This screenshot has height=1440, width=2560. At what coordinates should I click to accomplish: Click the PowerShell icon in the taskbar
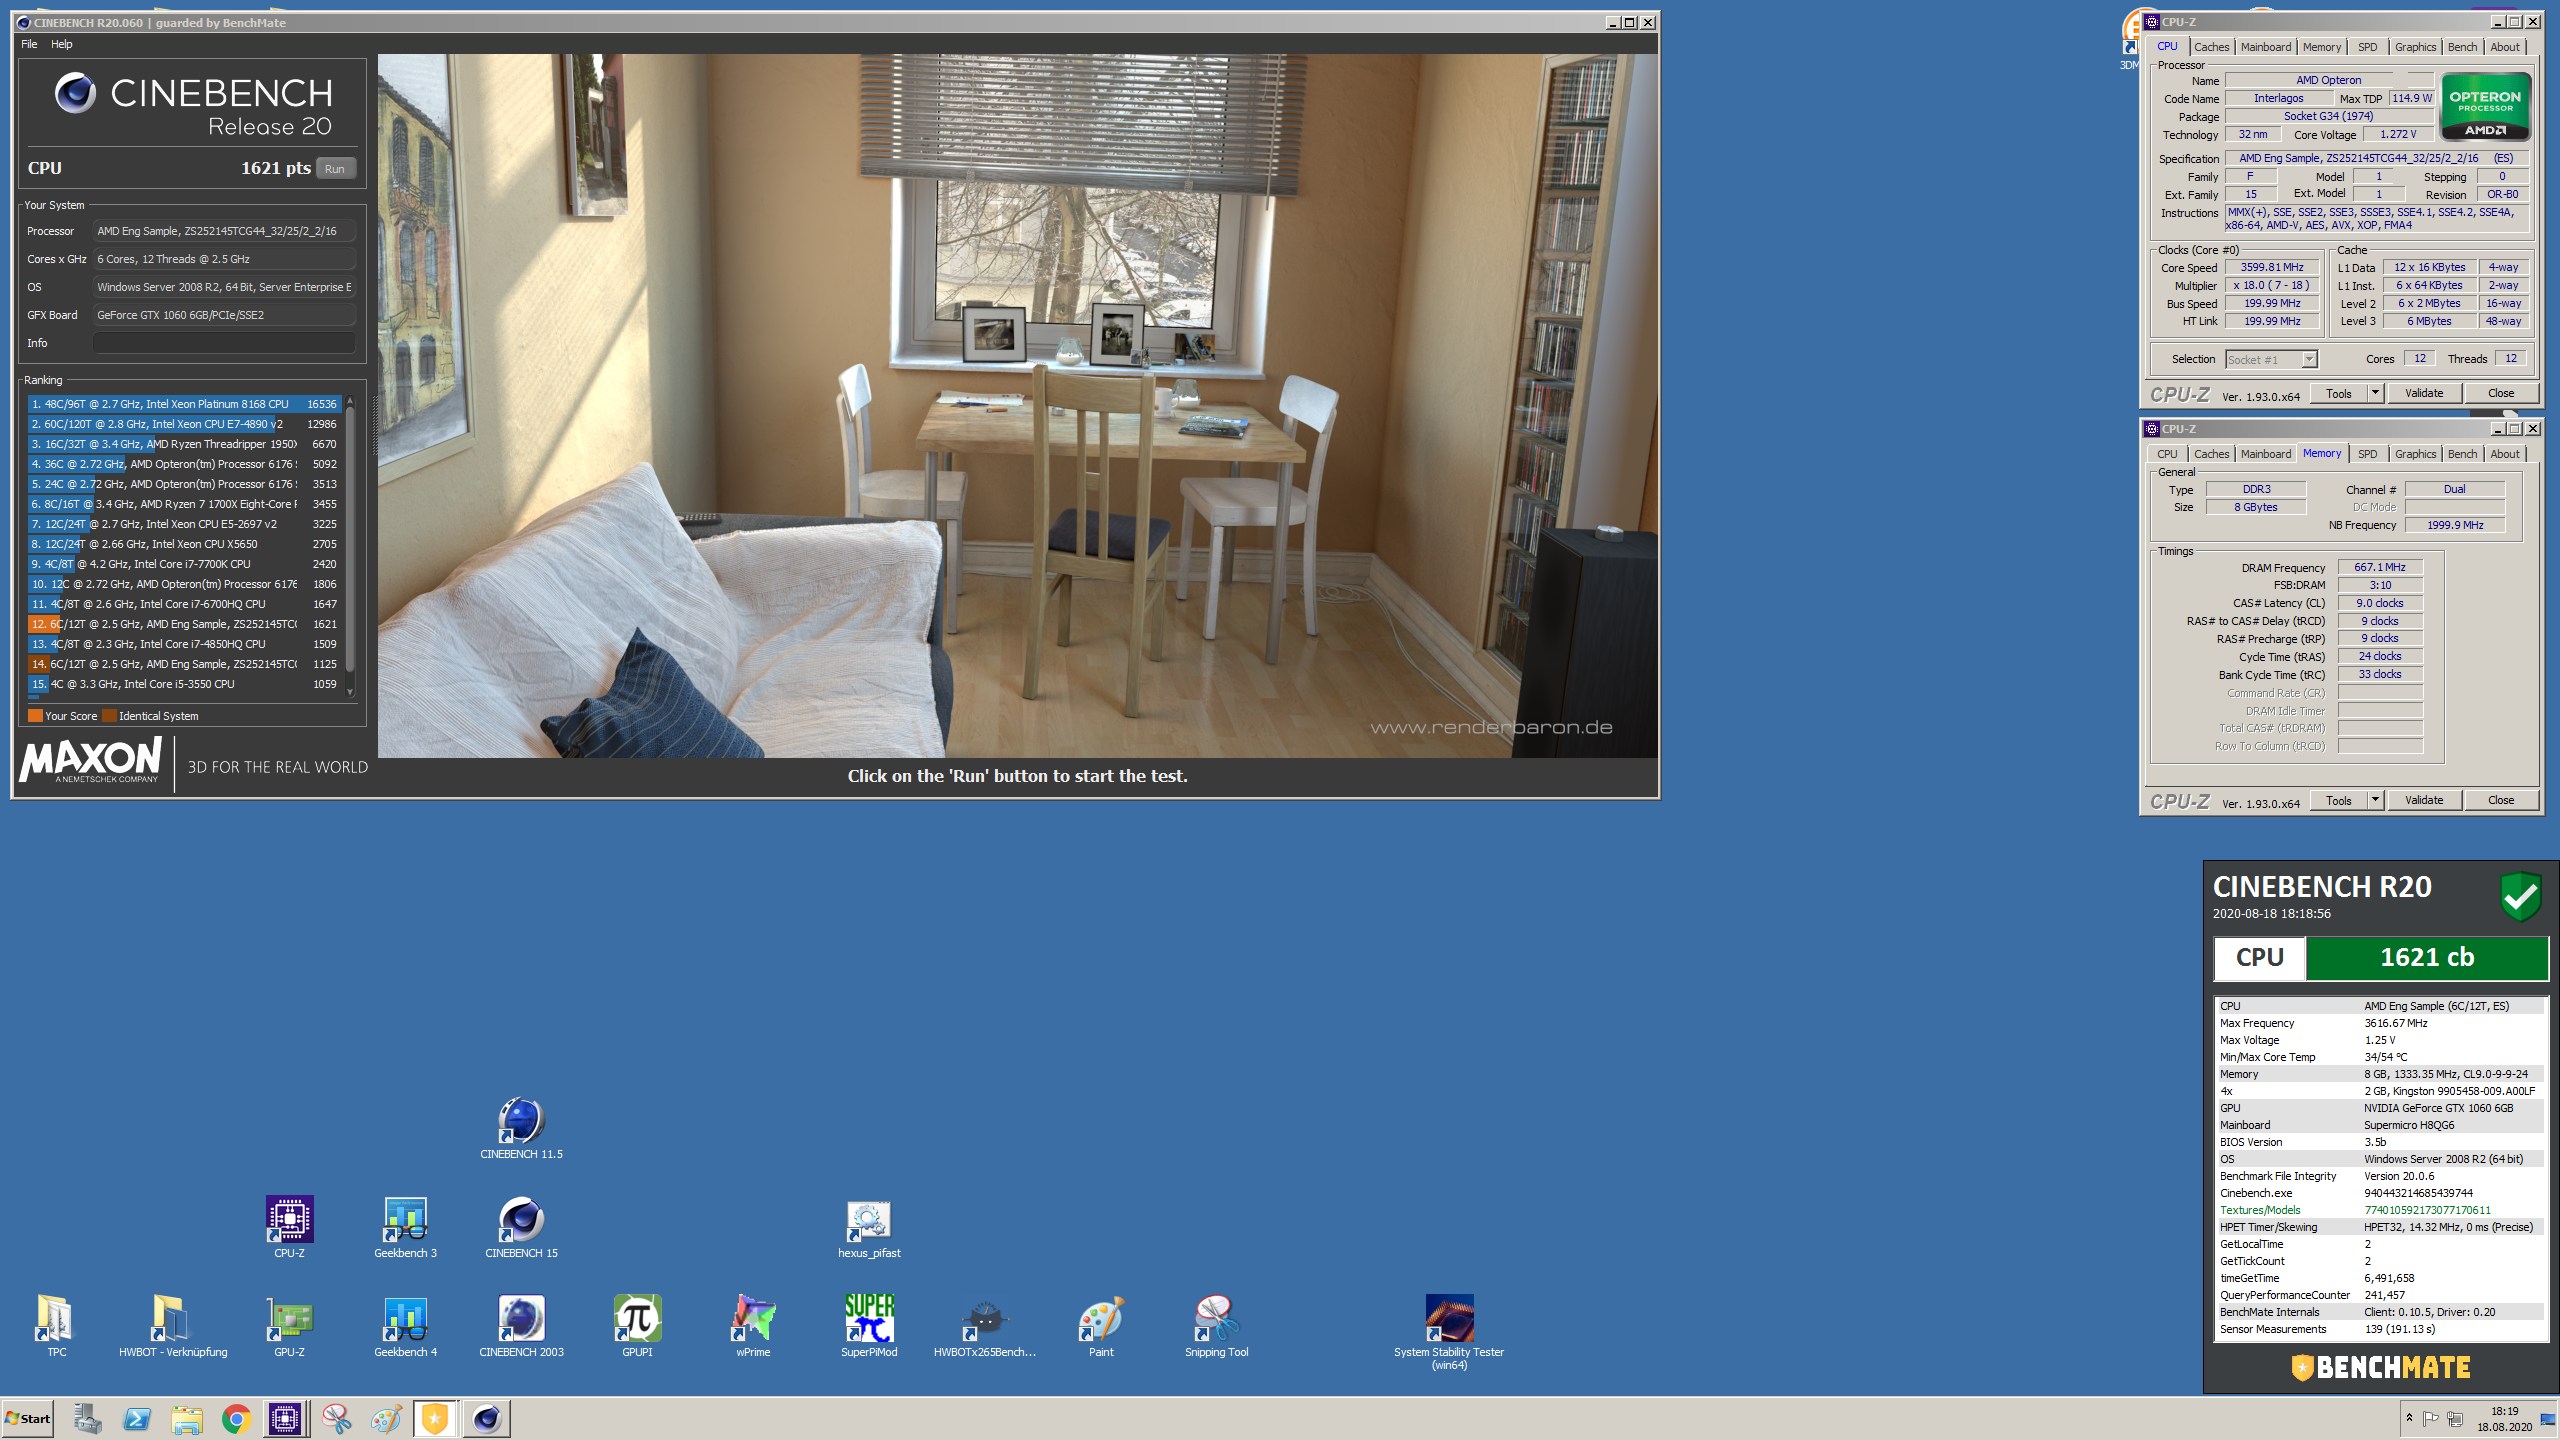(137, 1419)
